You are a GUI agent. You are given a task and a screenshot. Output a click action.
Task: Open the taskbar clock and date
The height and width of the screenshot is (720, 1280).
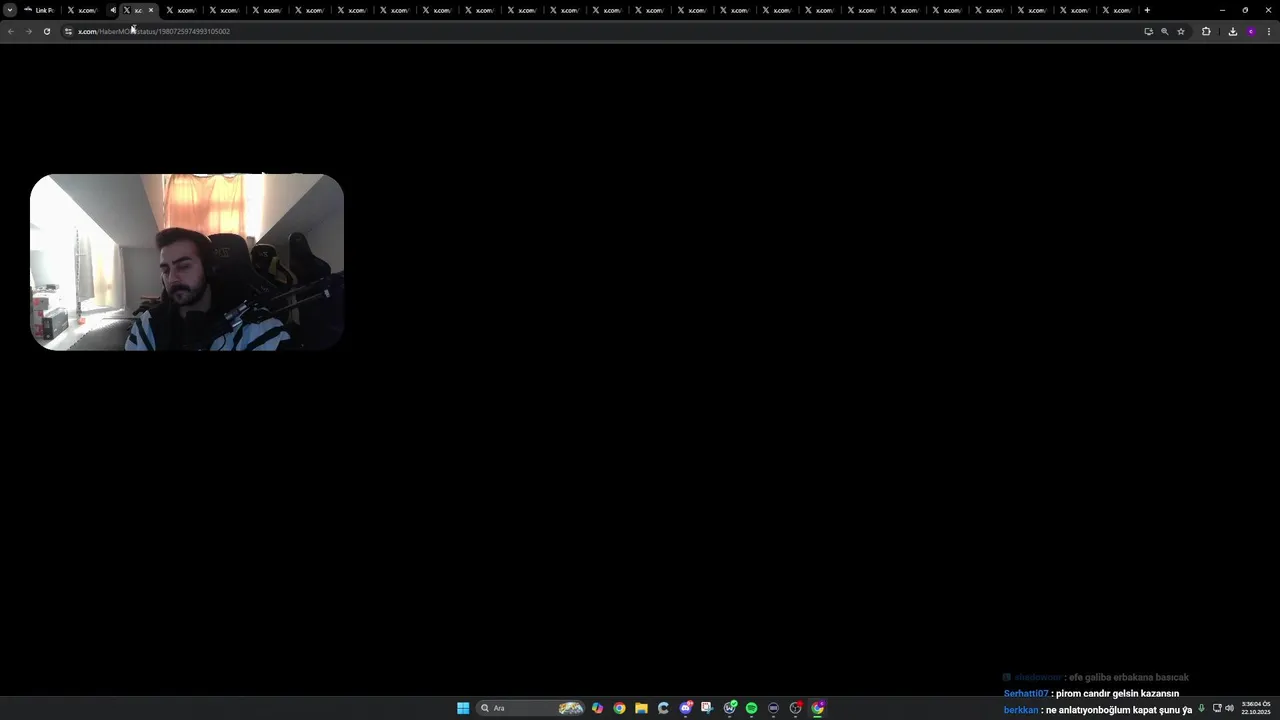pos(1254,708)
